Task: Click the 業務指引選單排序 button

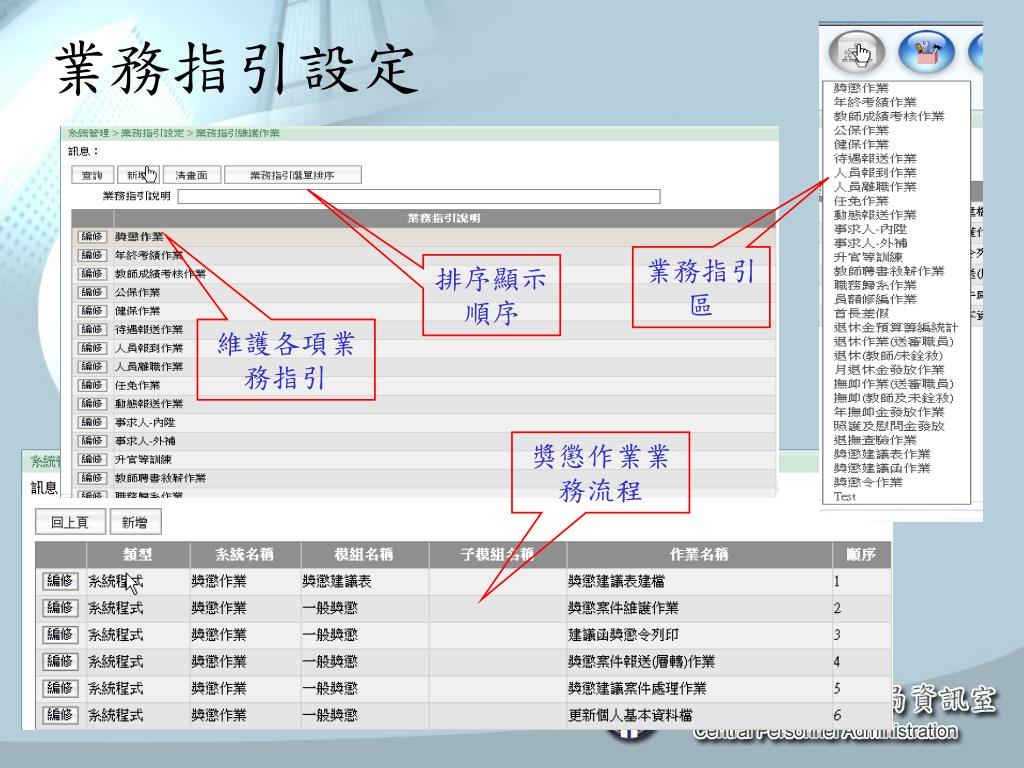Action: (293, 175)
